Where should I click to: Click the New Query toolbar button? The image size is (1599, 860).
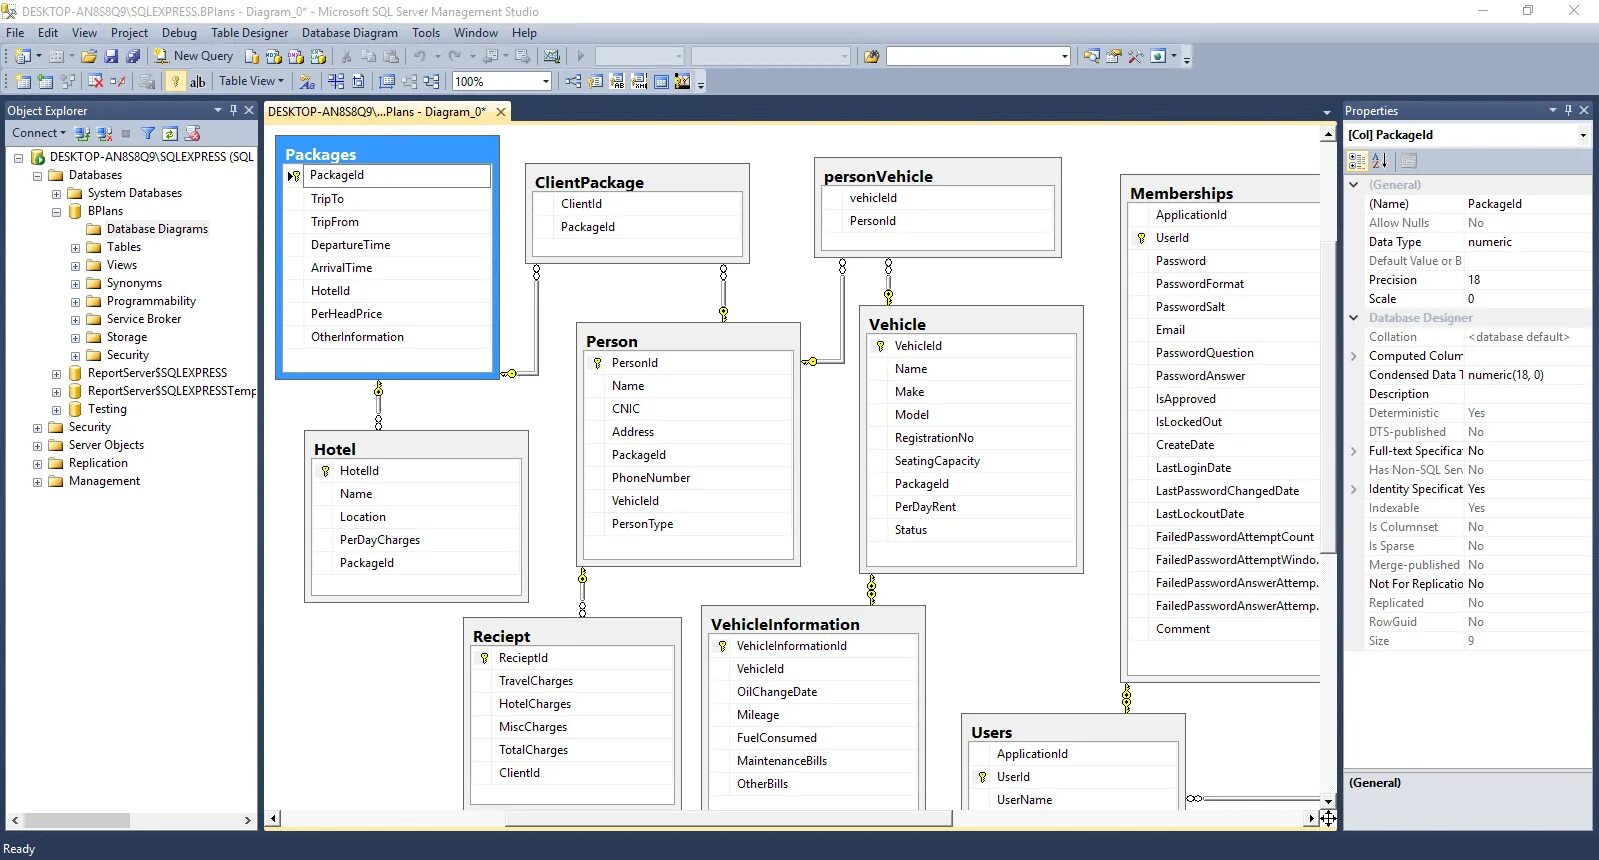click(x=193, y=56)
